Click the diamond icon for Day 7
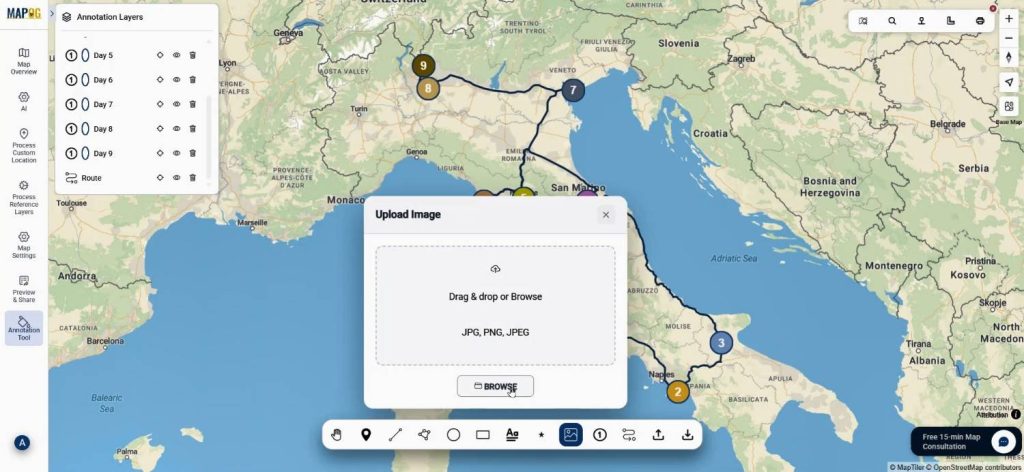The width and height of the screenshot is (1024, 472). pos(160,104)
